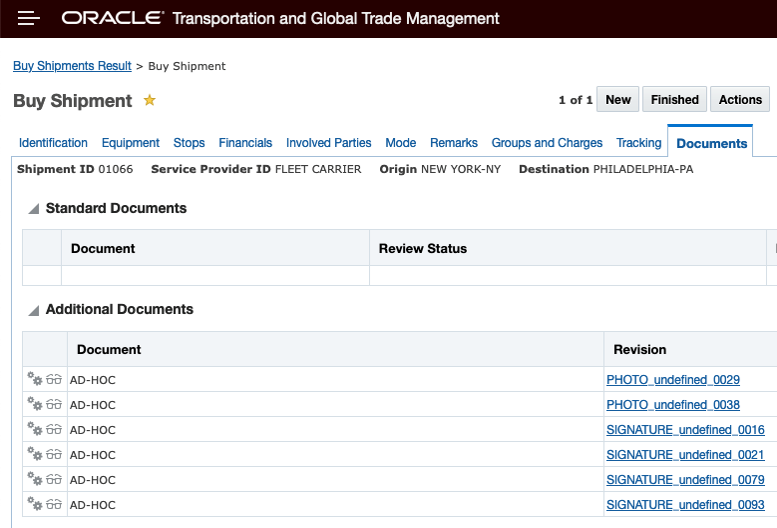This screenshot has height=528, width=777.
Task: Click the gears icon for SIGNATURE_undefined_0079 row
Action: (x=35, y=480)
